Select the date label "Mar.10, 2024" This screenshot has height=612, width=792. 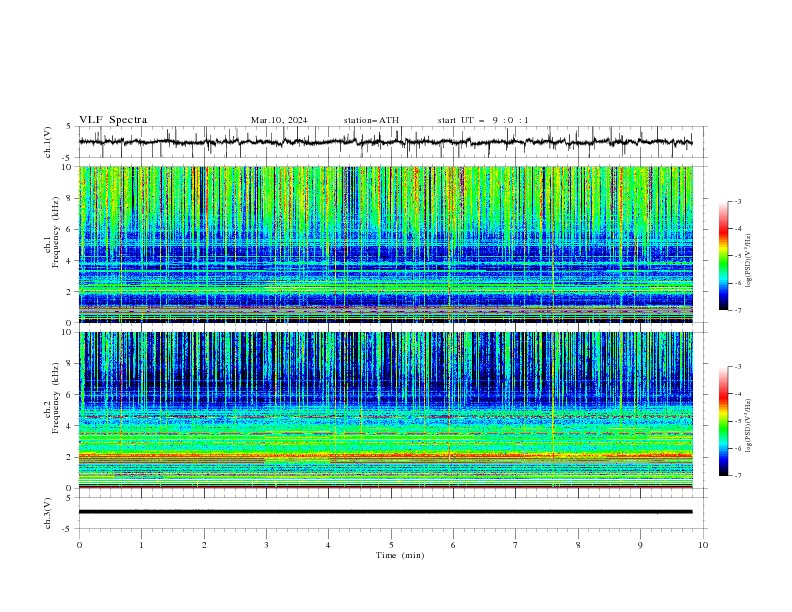point(279,120)
